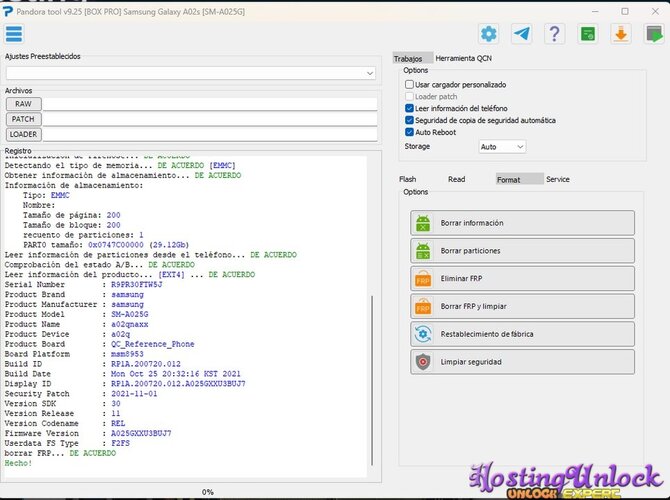The height and width of the screenshot is (500, 670).
Task: Open the Storage Auto dropdown
Action: 502,147
